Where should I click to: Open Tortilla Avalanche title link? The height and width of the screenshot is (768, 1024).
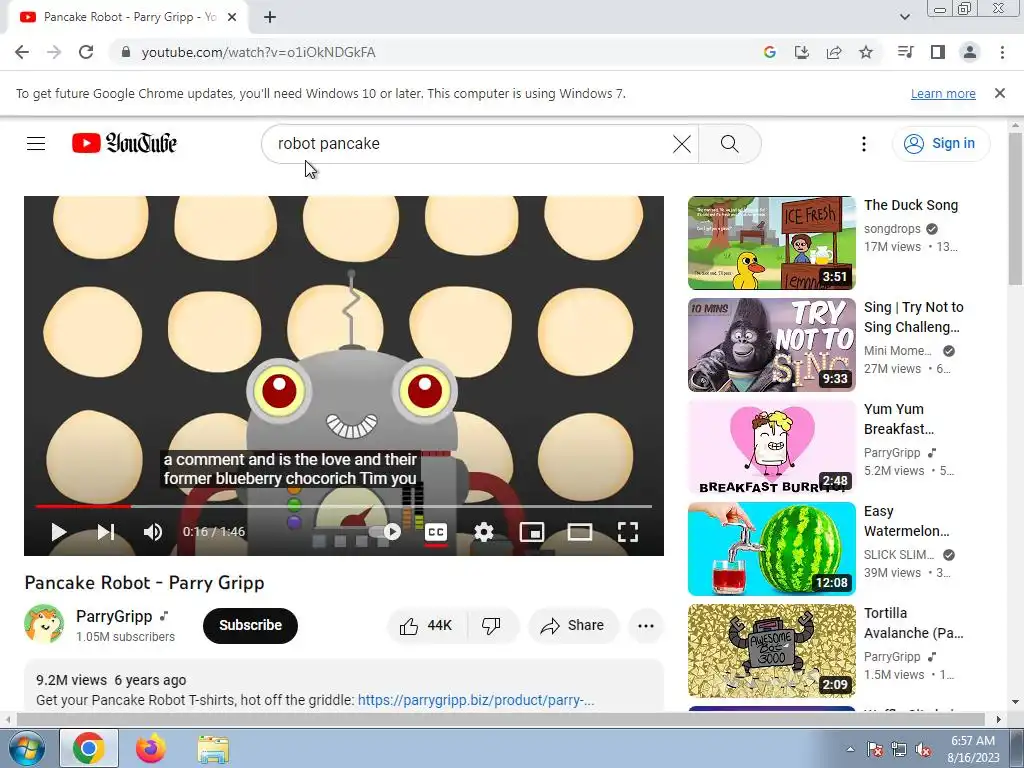(914, 623)
